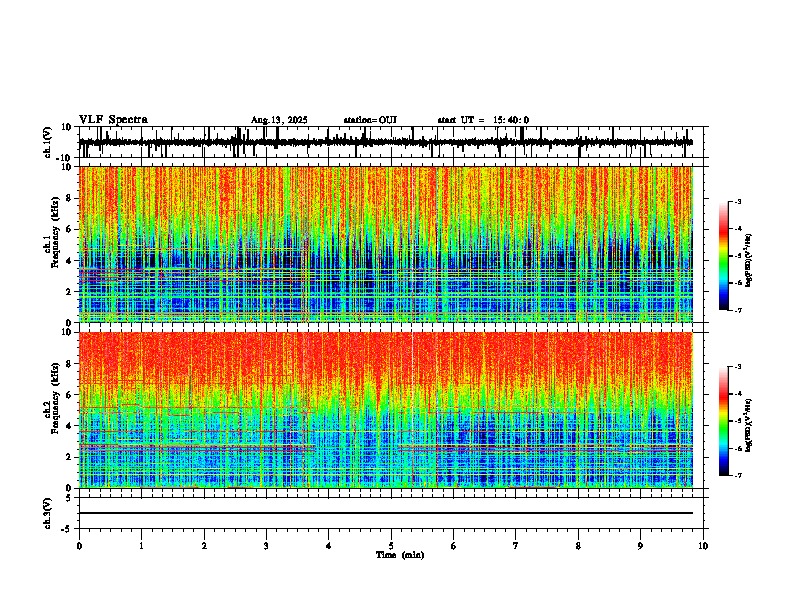Screen dimensions: 792x612
Task: Click the "-7" tick on ch.1 color bar
Action: coord(738,310)
